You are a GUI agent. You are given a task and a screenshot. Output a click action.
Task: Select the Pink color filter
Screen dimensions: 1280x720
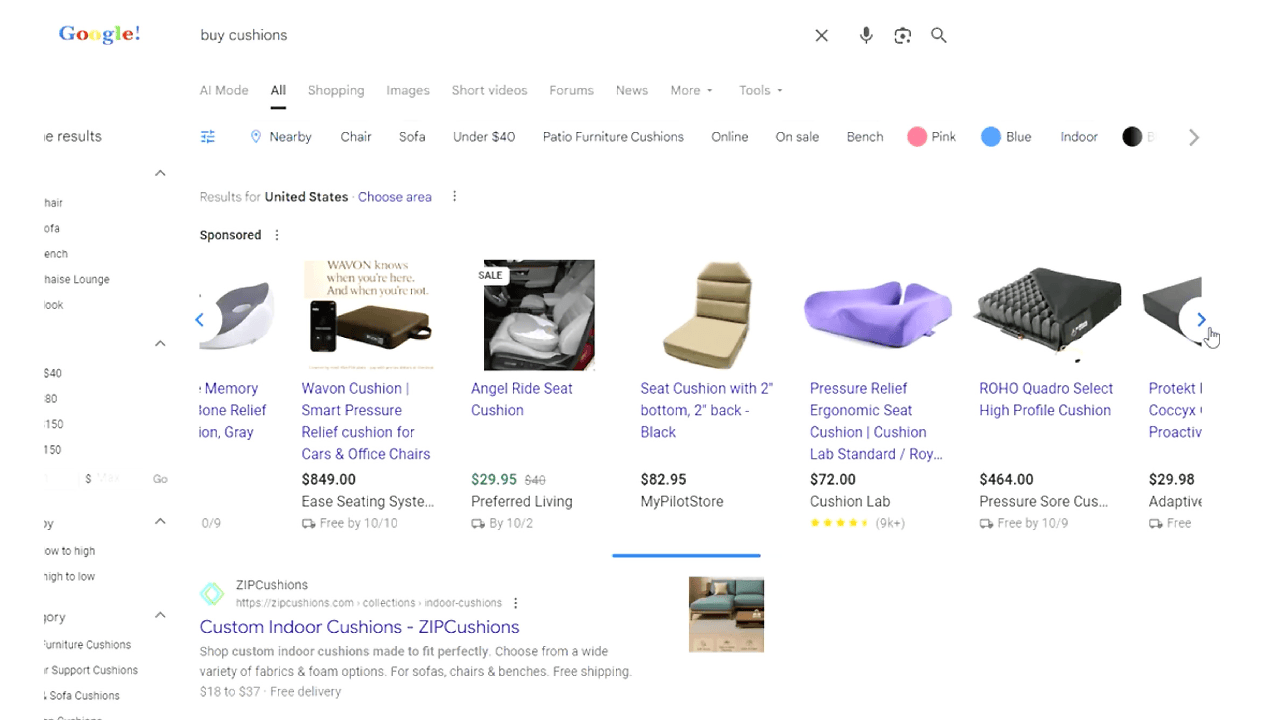[x=932, y=137]
